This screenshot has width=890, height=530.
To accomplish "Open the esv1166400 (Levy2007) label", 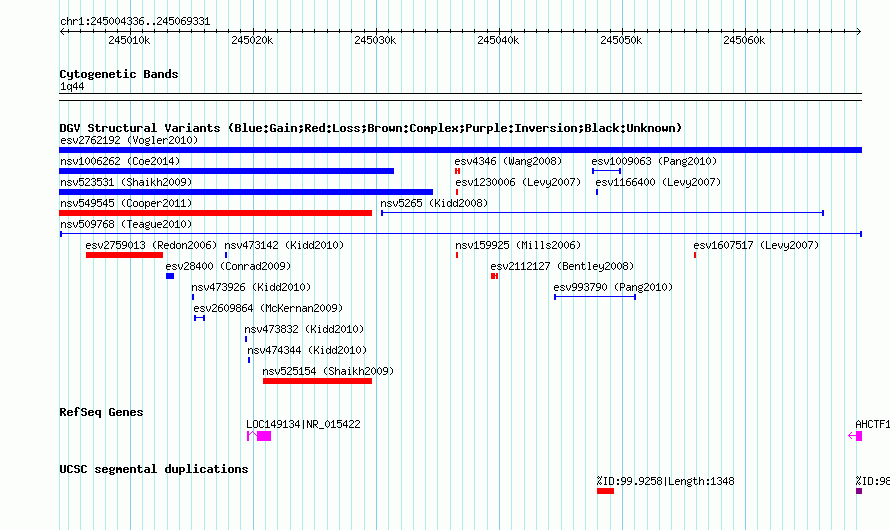I will click(x=658, y=182).
